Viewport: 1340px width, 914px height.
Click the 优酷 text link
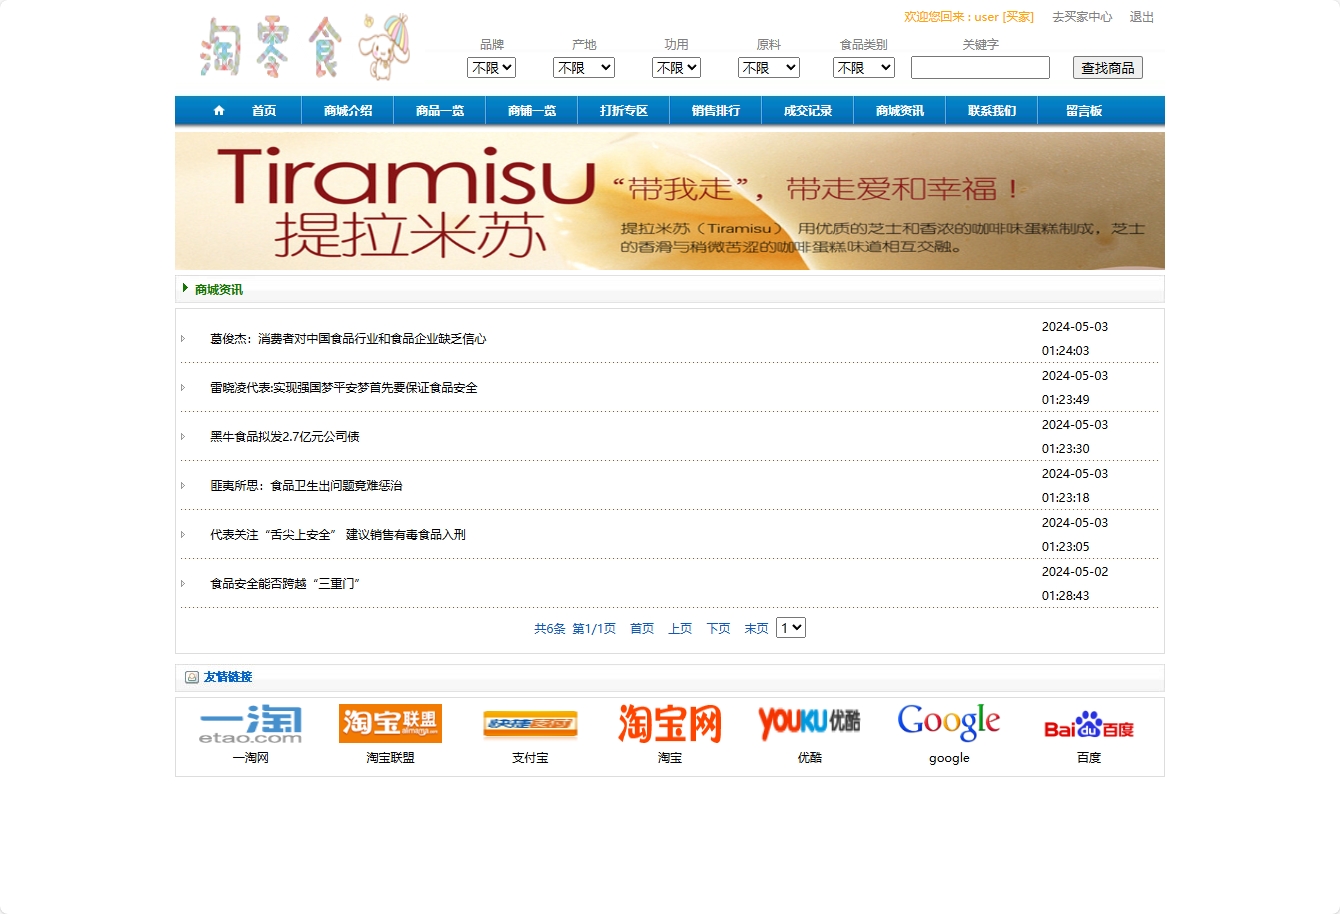point(809,758)
